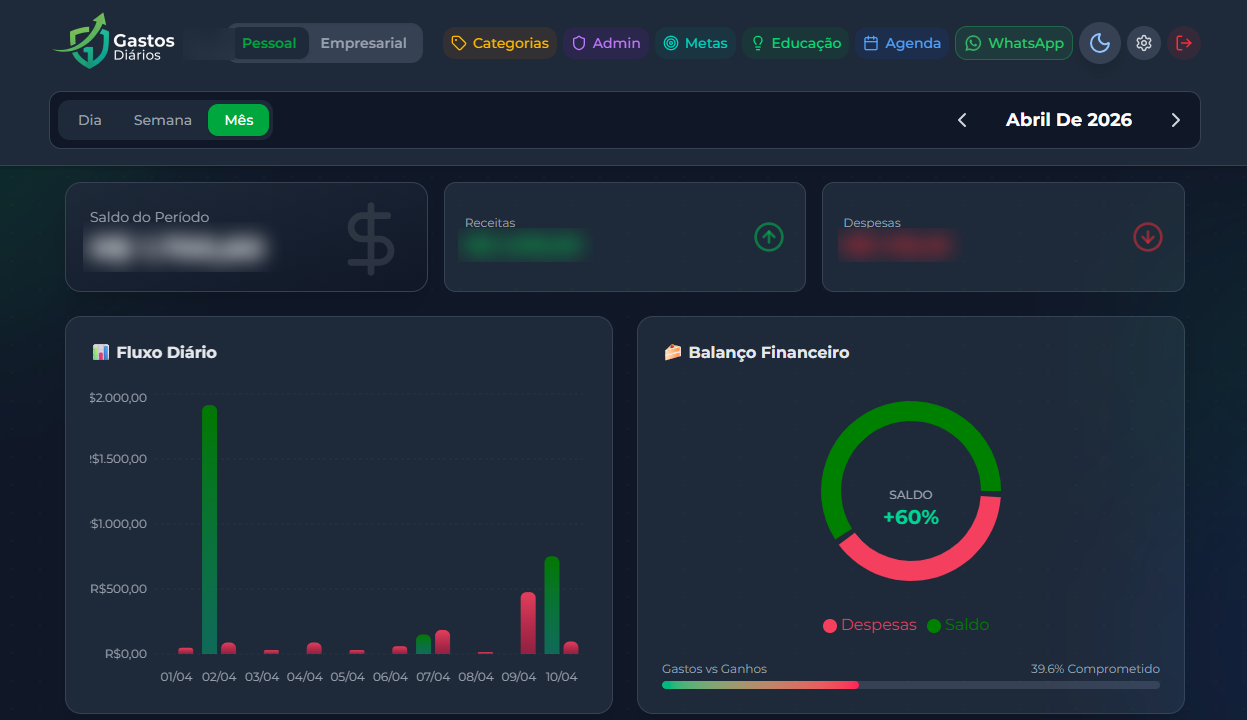Click the Gastos Diários logo
1247x720 pixels.
[x=115, y=42]
